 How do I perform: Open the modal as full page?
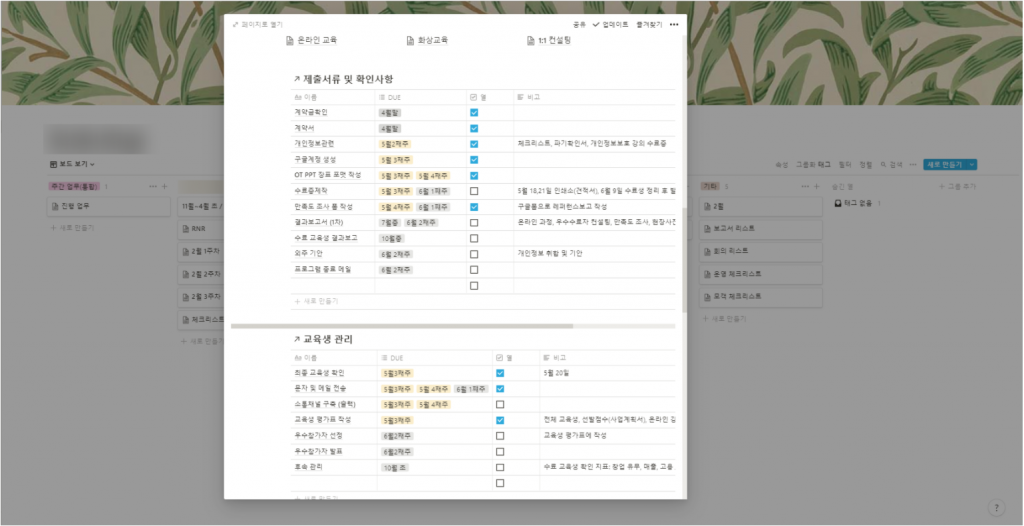tap(258, 24)
